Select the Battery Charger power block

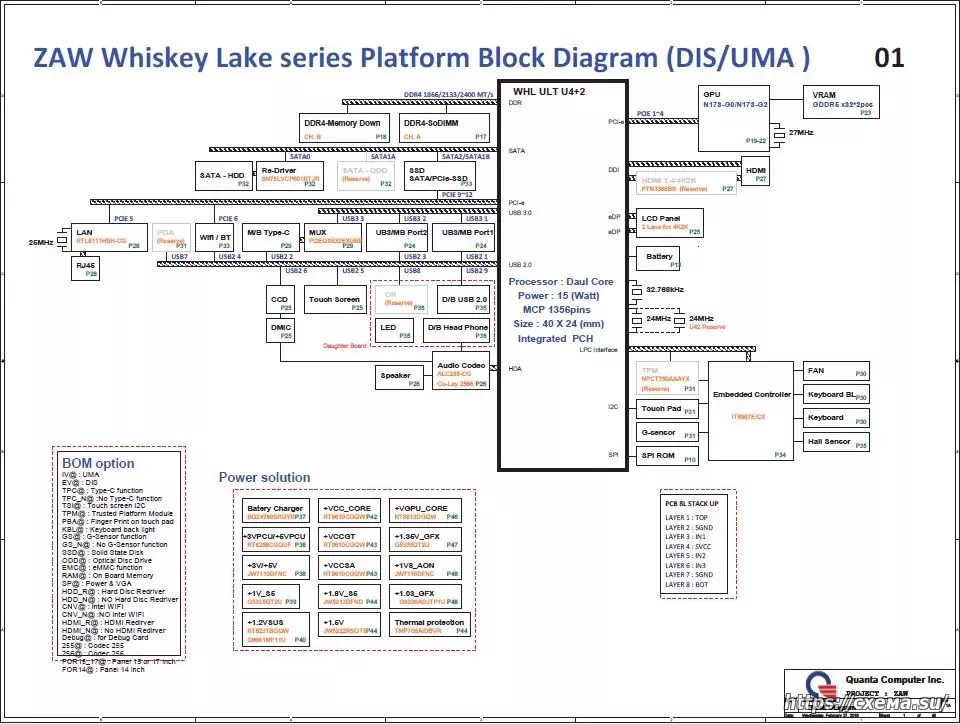(275, 512)
